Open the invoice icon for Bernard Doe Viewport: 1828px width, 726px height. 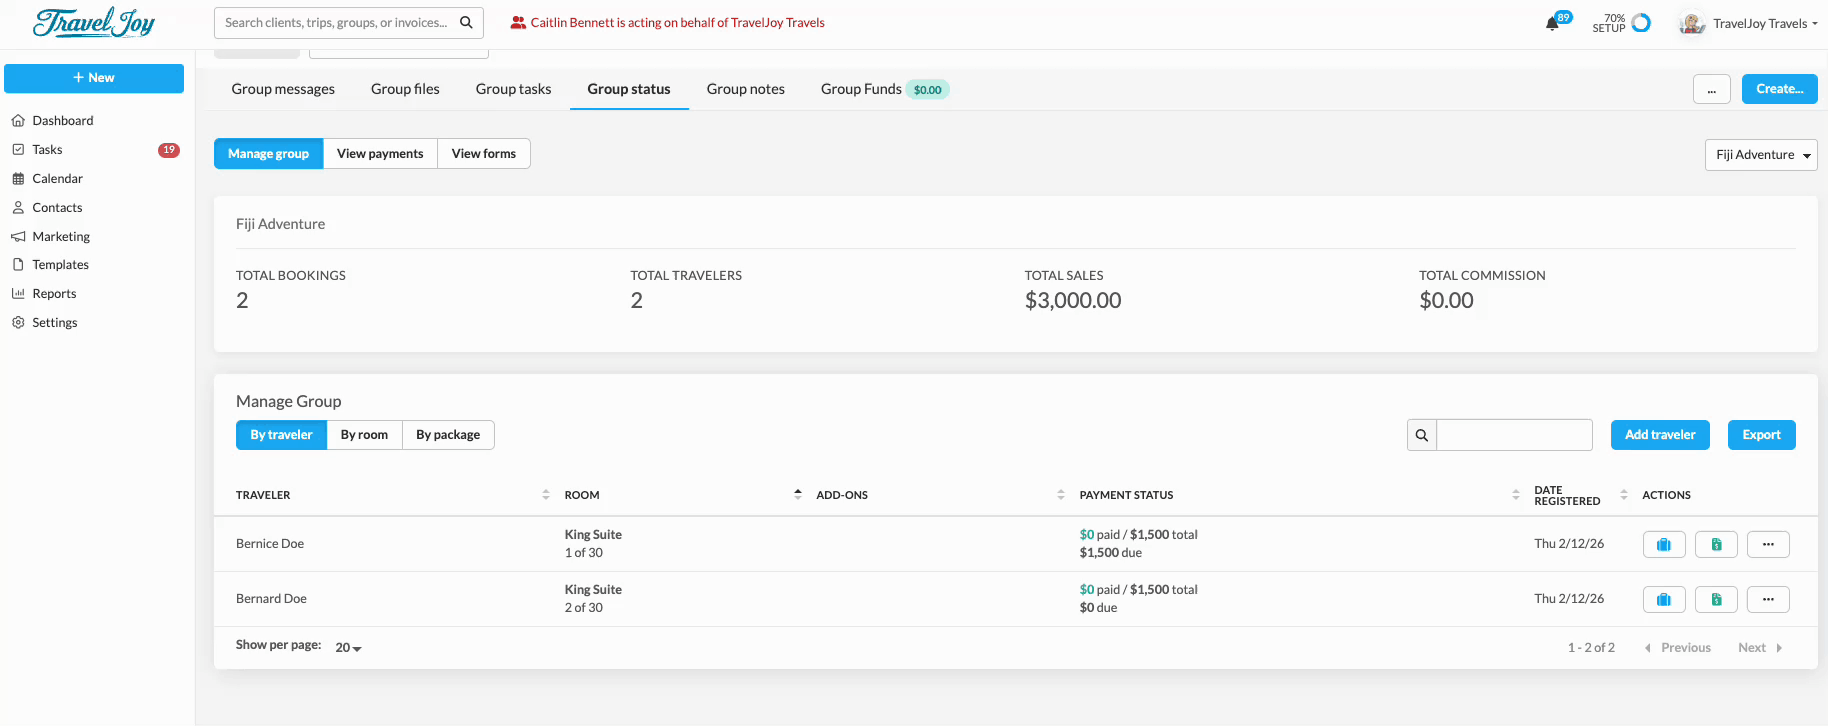tap(1716, 599)
